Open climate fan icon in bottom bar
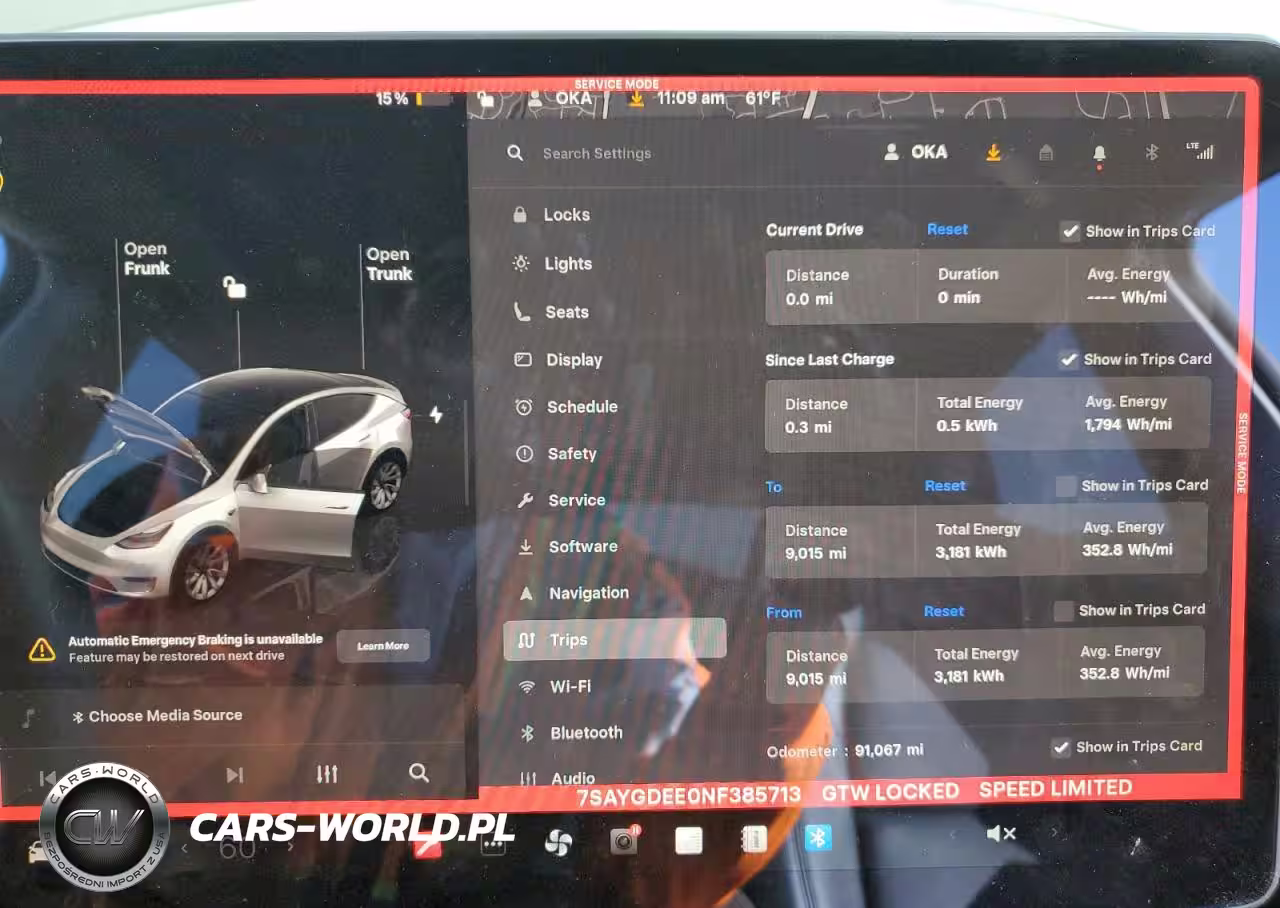The image size is (1280, 908). [x=557, y=842]
